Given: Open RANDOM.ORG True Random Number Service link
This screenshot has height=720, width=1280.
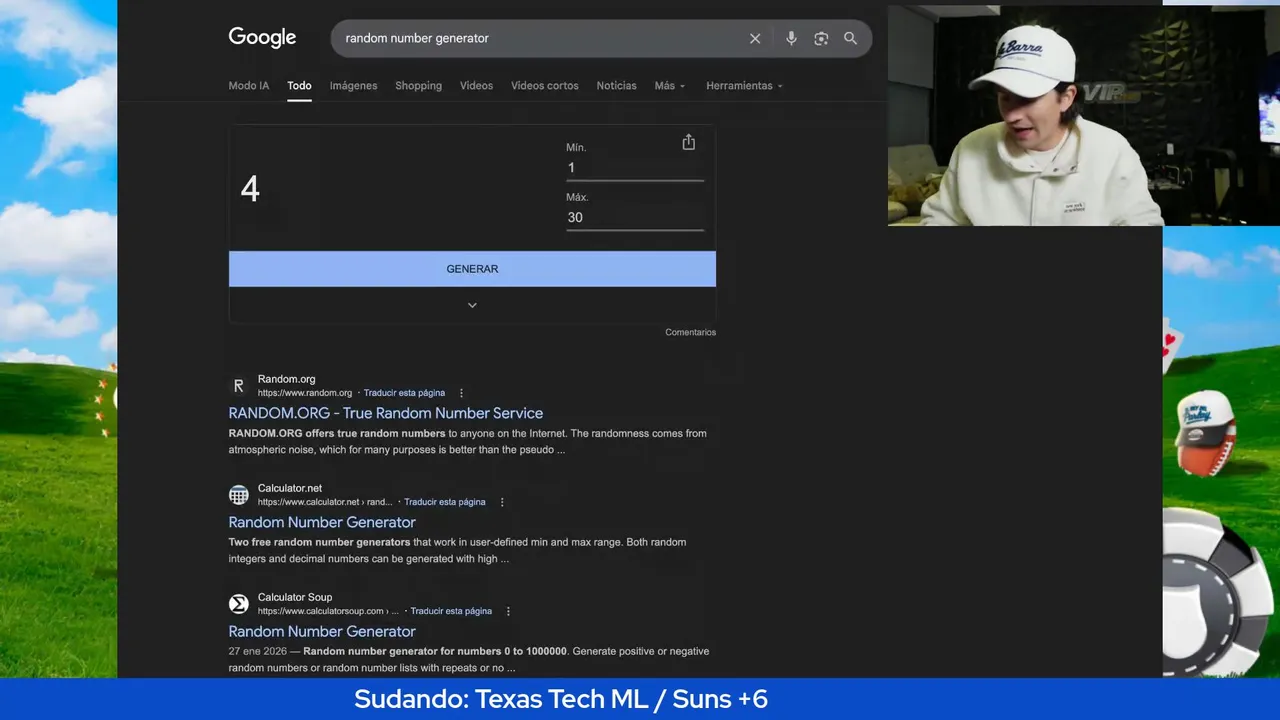Looking at the screenshot, I should click(386, 413).
